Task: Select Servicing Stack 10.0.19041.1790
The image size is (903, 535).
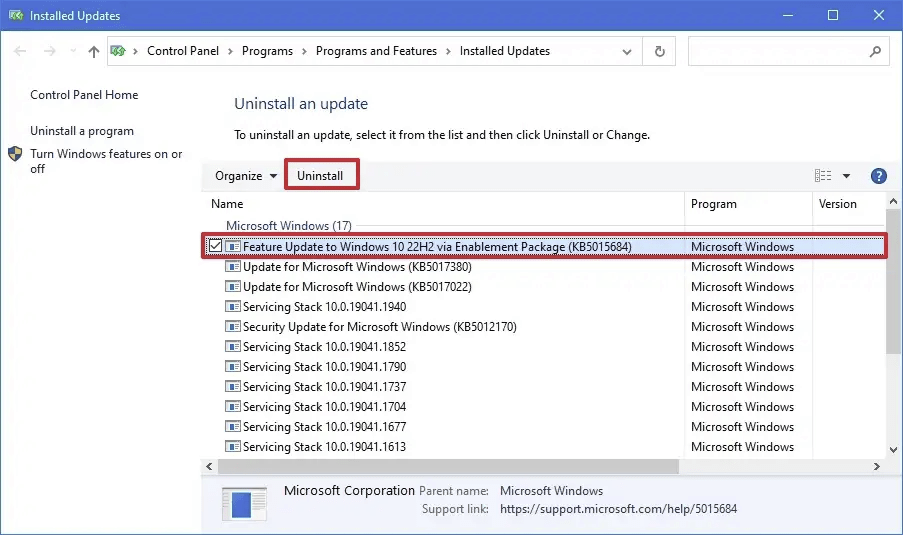Action: click(x=324, y=367)
